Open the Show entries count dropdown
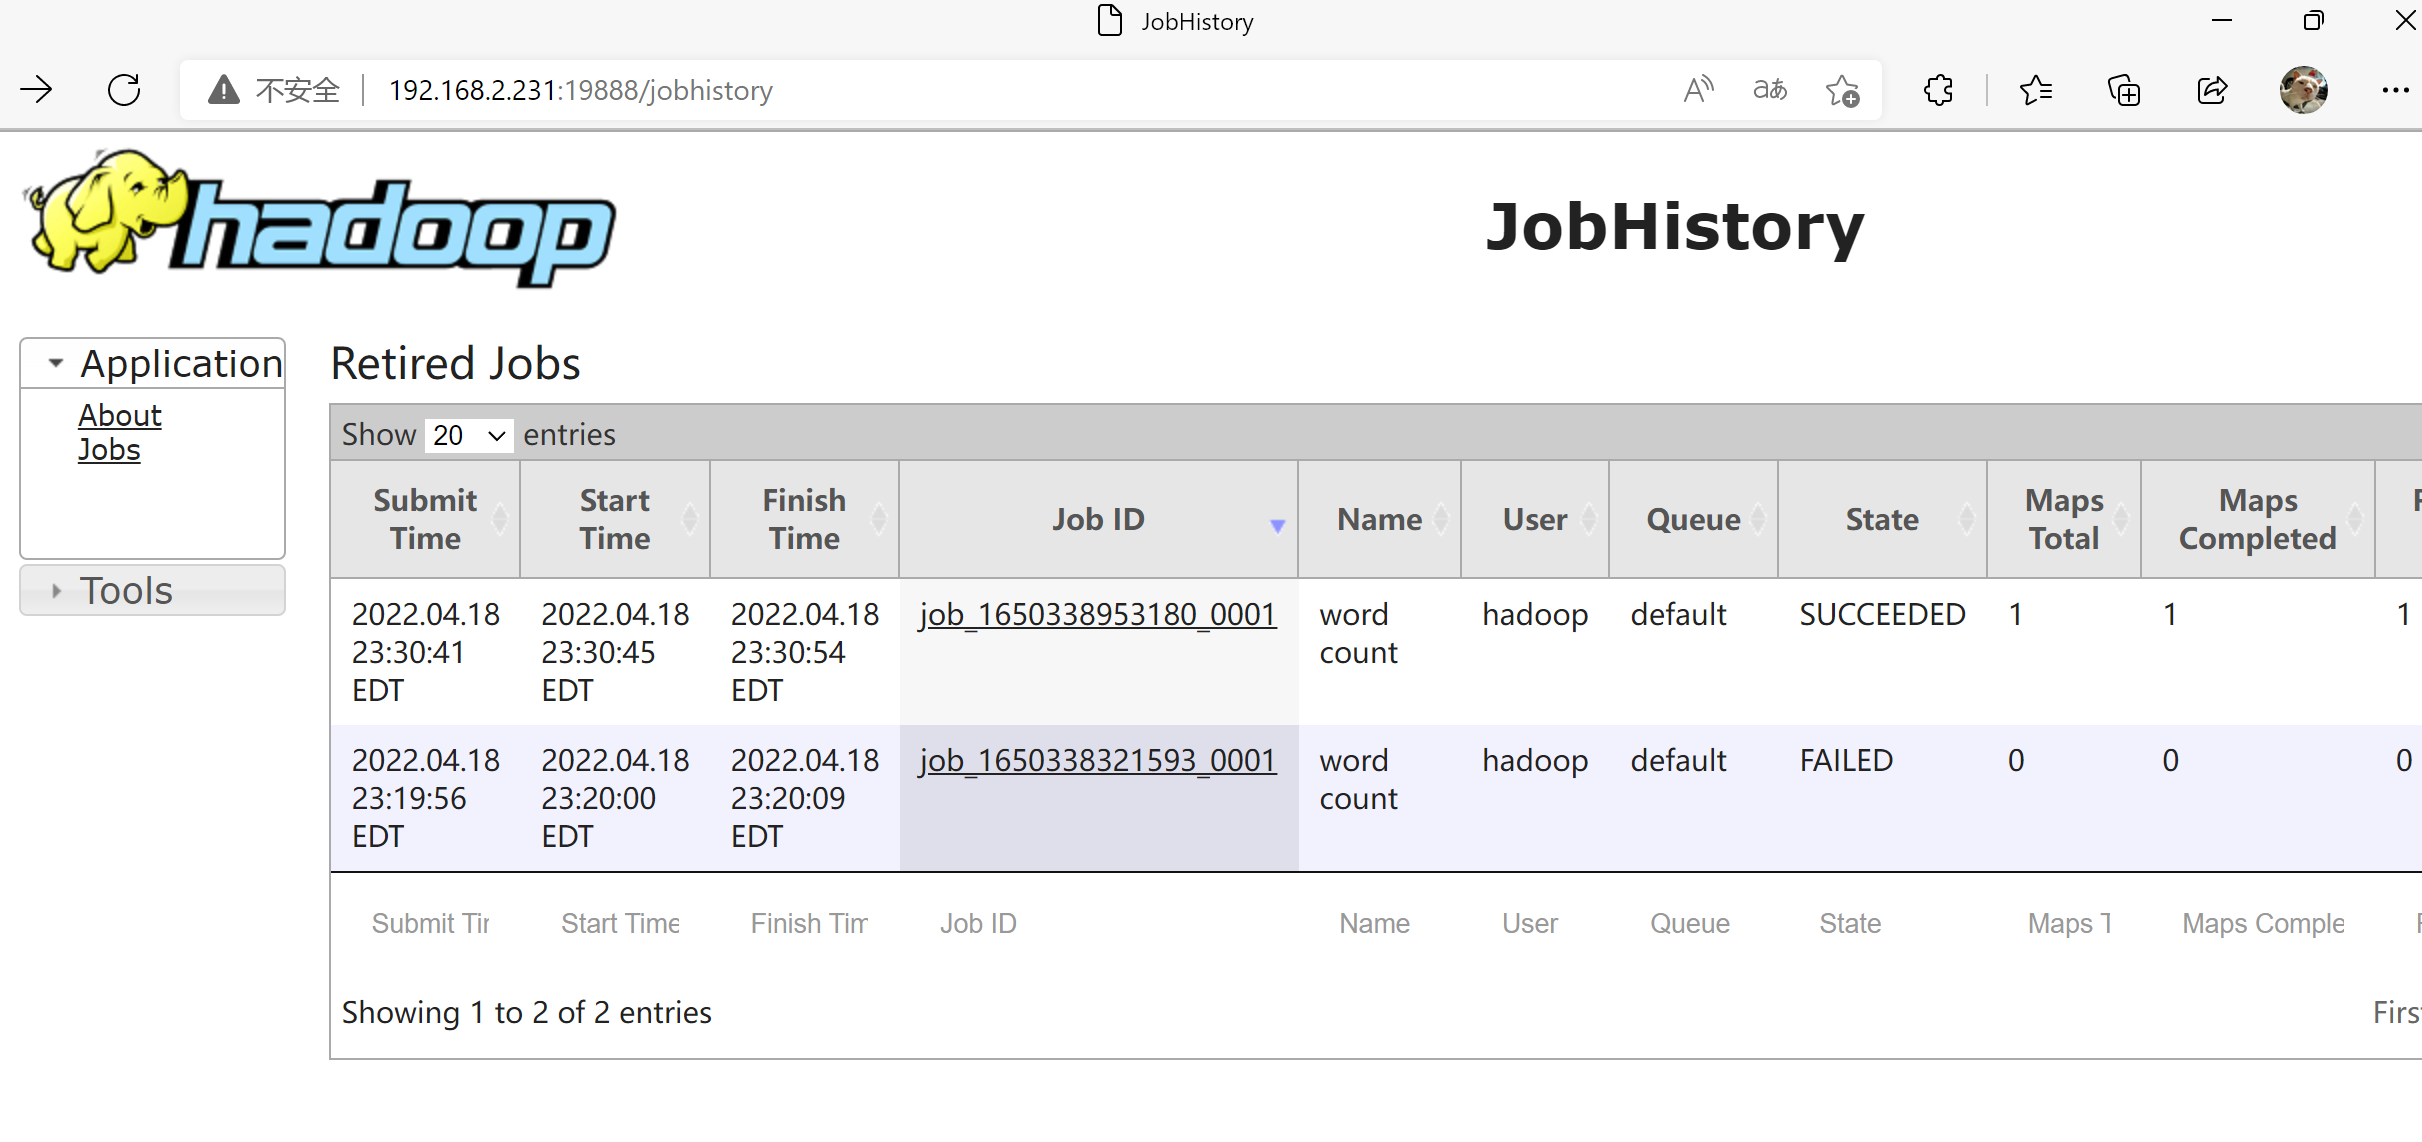 468,435
